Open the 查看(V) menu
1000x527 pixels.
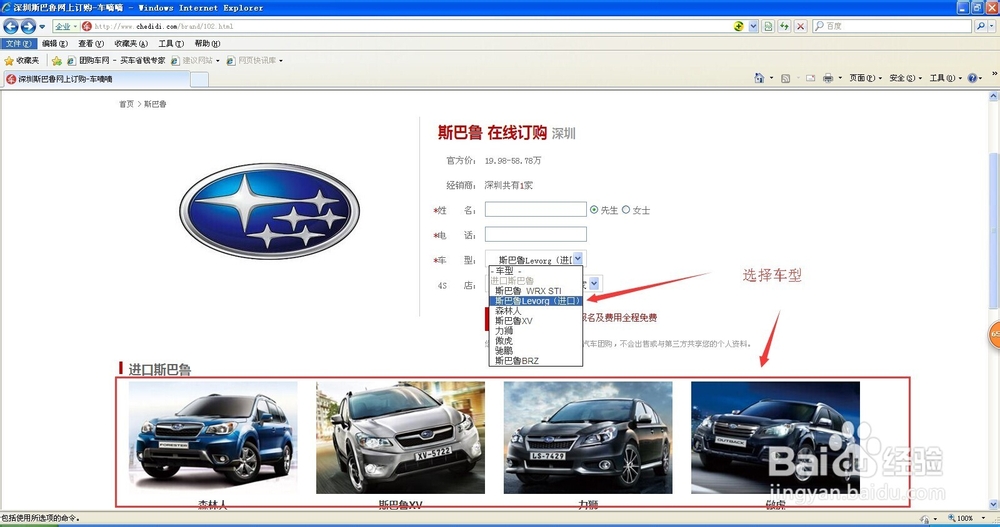[x=91, y=43]
